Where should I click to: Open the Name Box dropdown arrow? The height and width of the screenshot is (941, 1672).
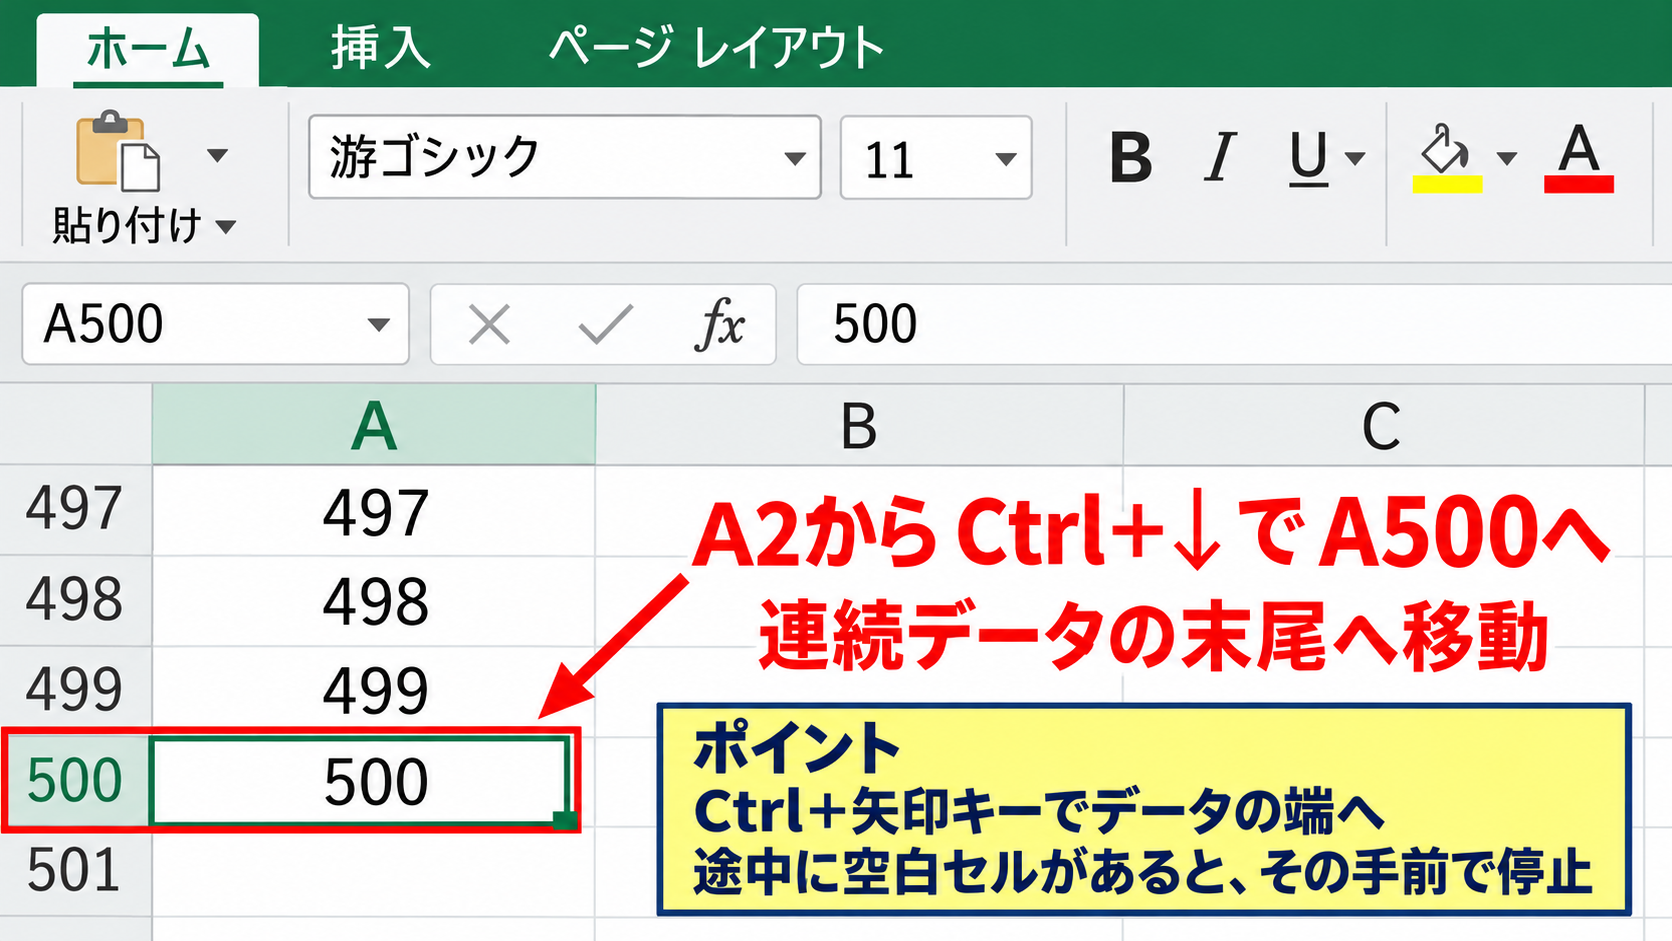click(x=378, y=324)
